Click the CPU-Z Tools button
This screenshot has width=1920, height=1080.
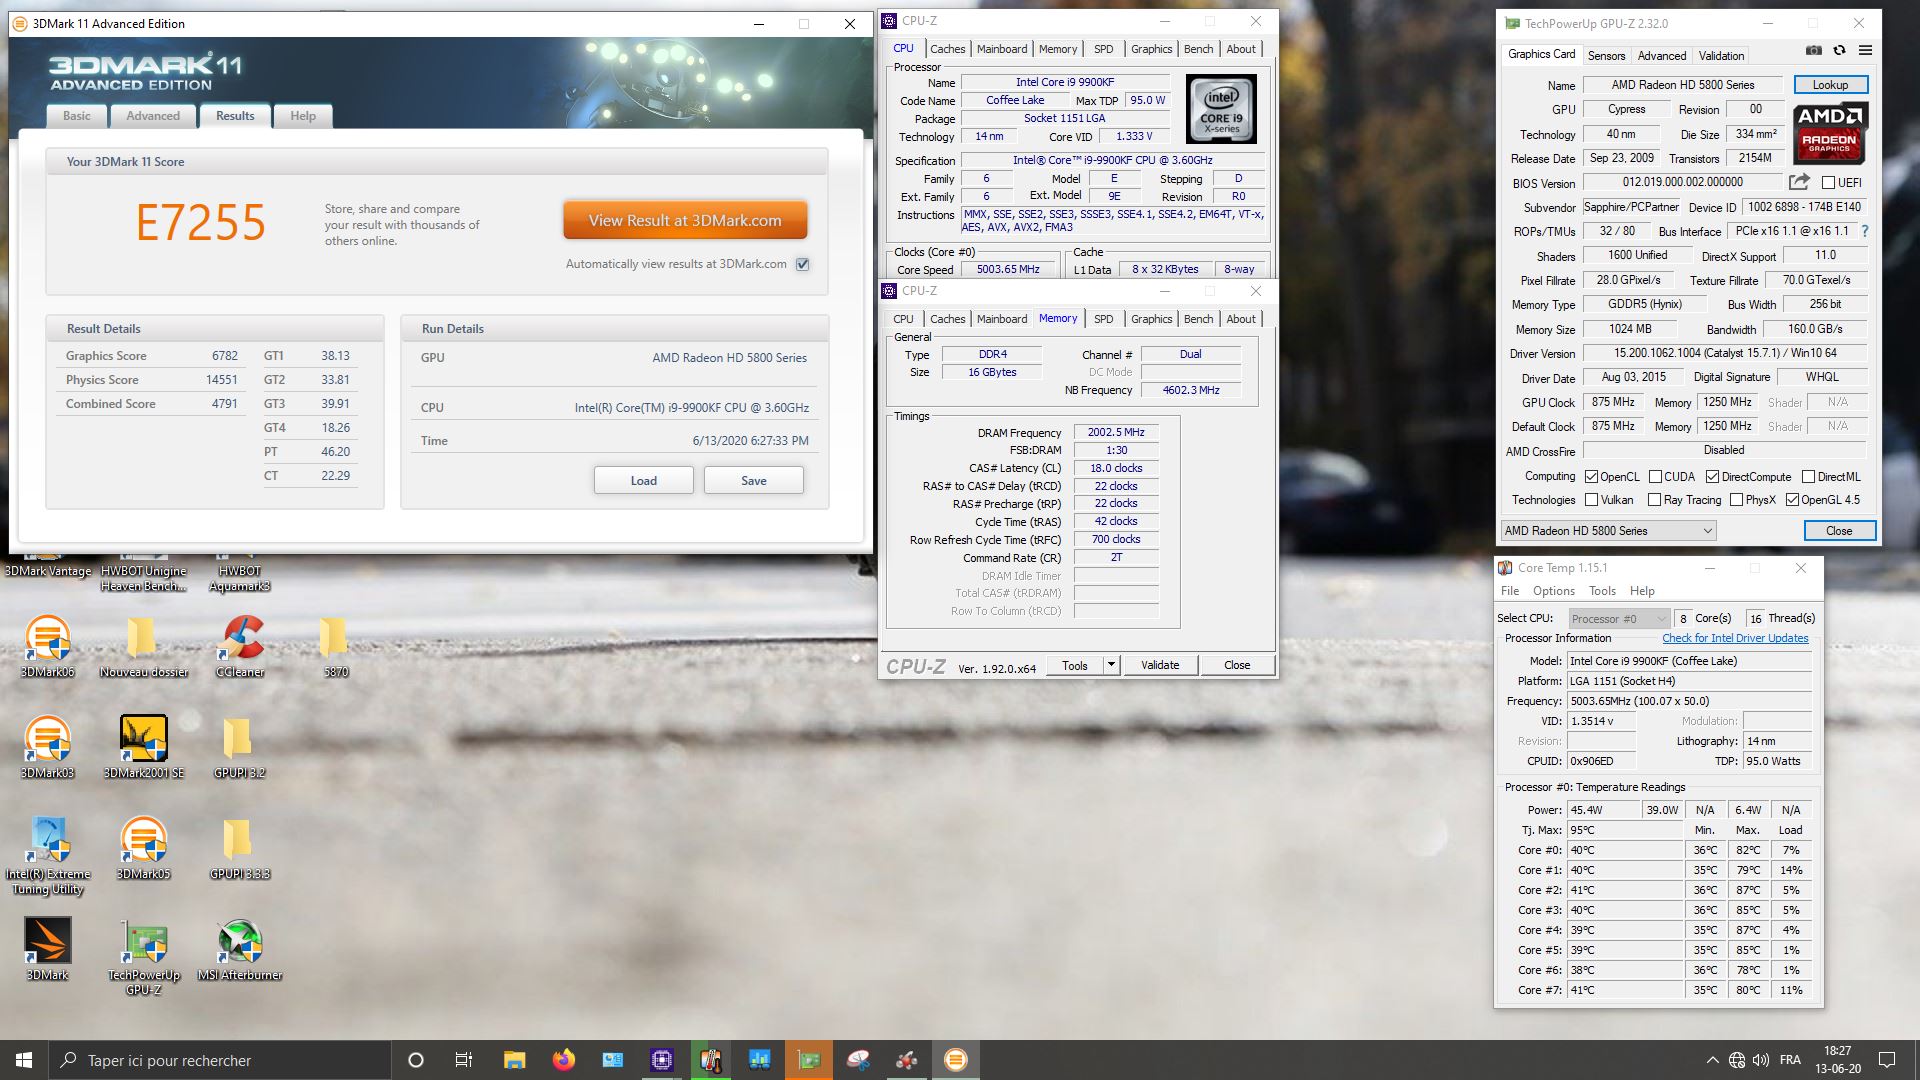1075,665
